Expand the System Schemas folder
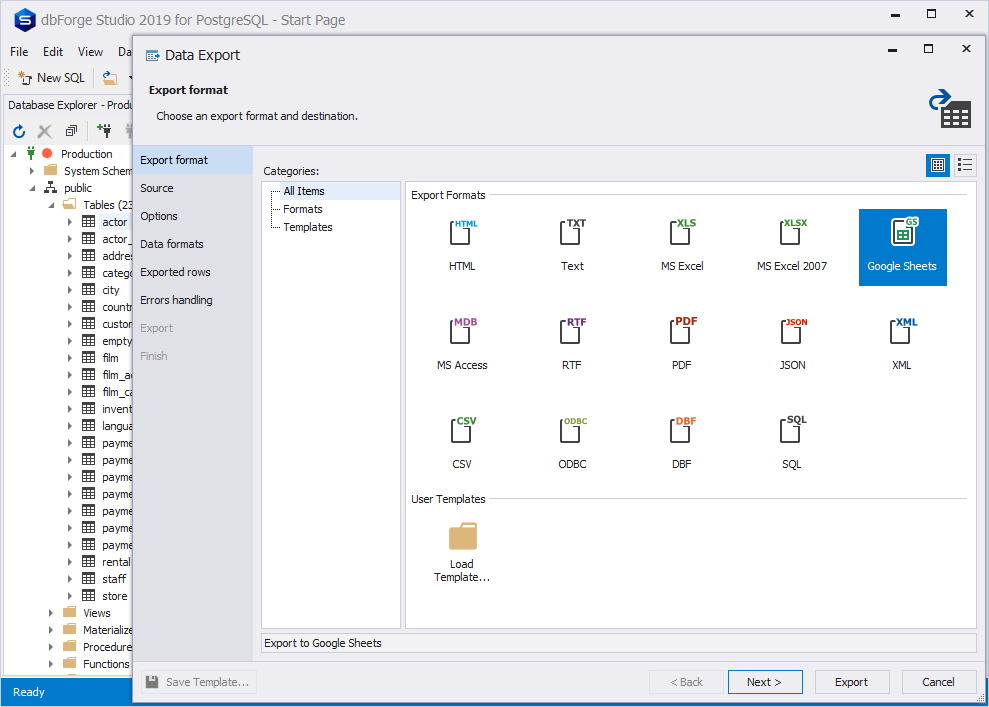Viewport: 989px width, 707px height. tap(32, 171)
